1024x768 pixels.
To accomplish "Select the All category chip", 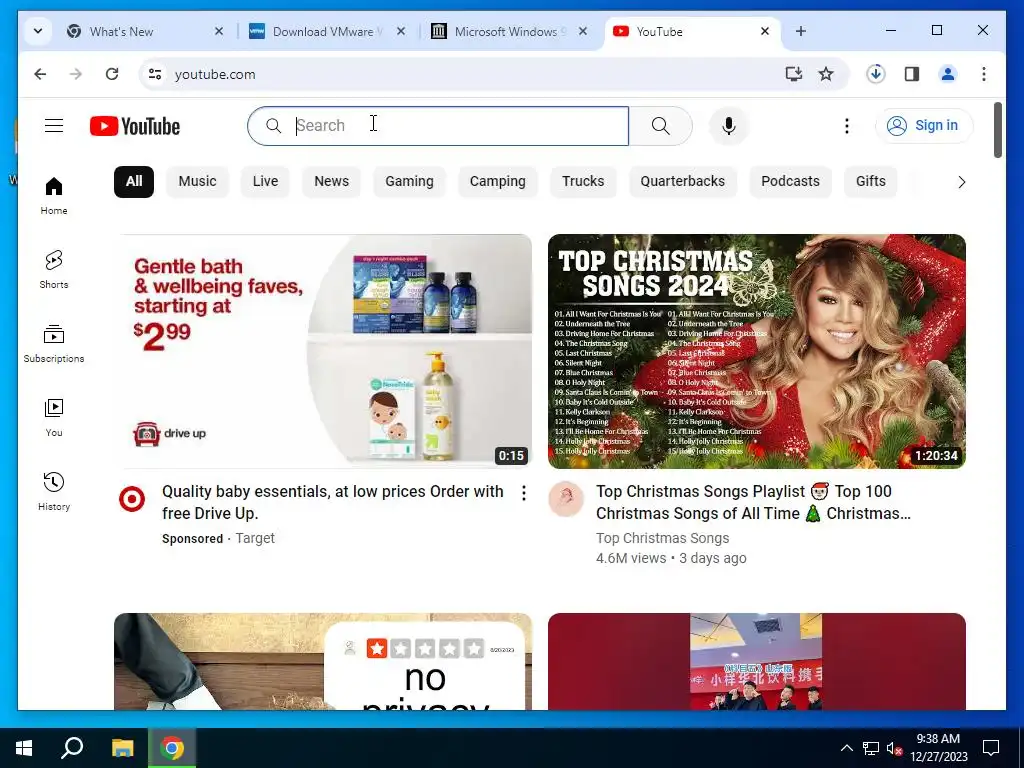I will click(x=134, y=182).
